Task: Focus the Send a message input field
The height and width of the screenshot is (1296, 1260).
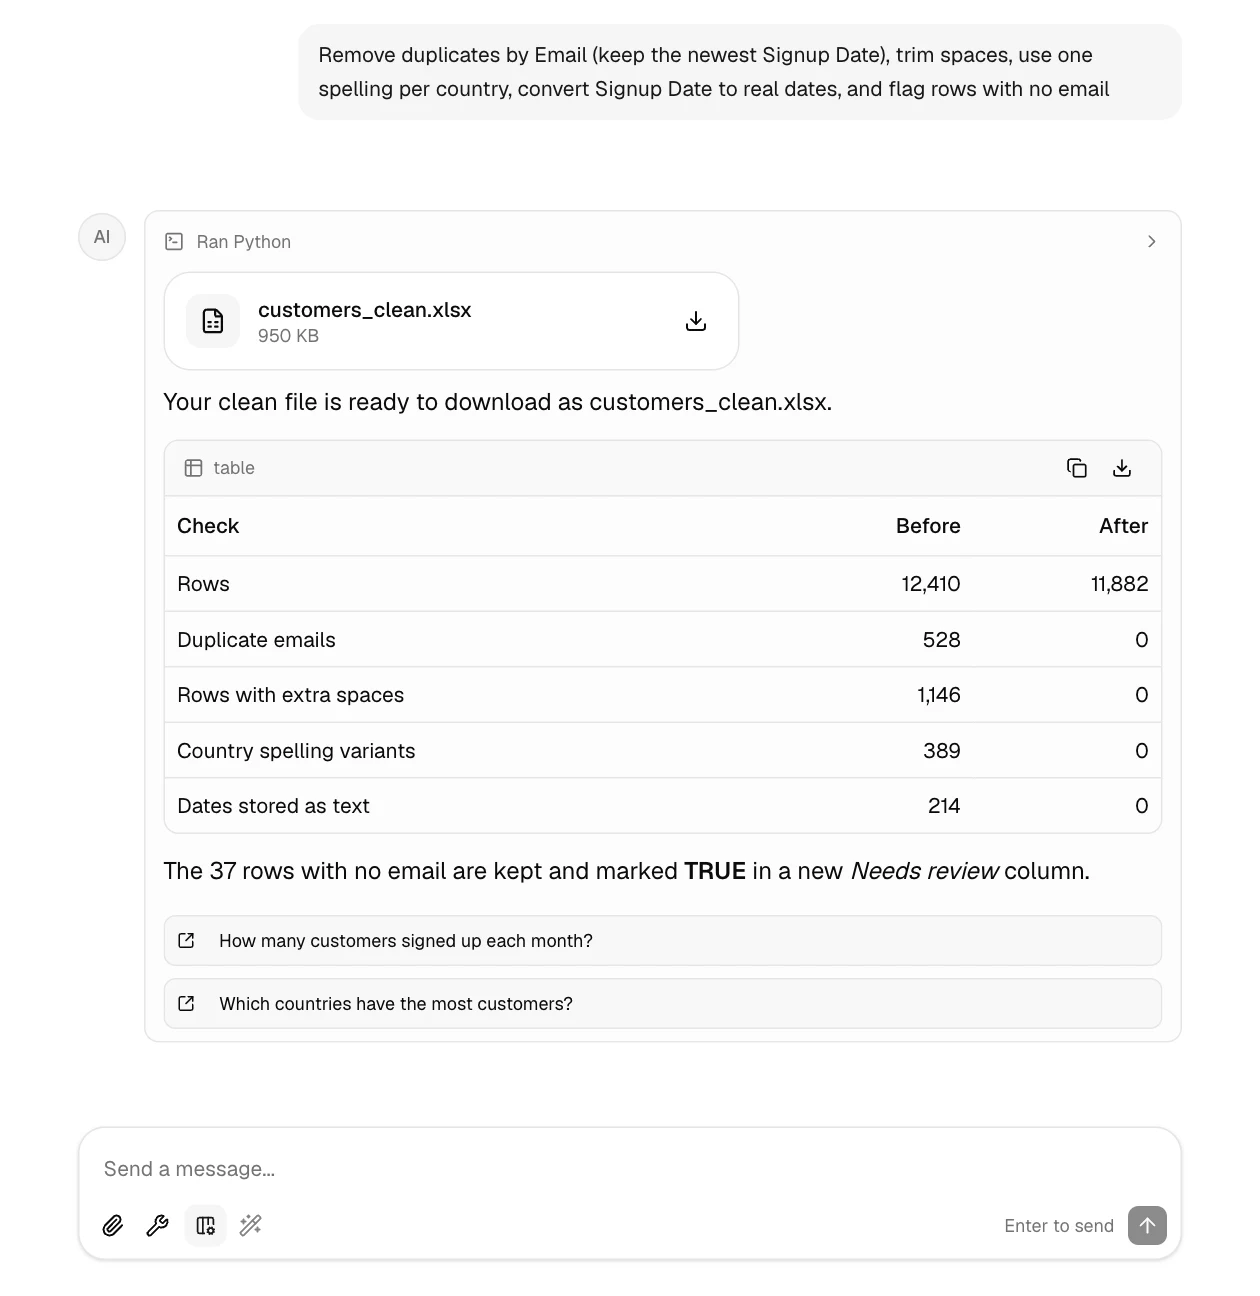Action: point(630,1169)
